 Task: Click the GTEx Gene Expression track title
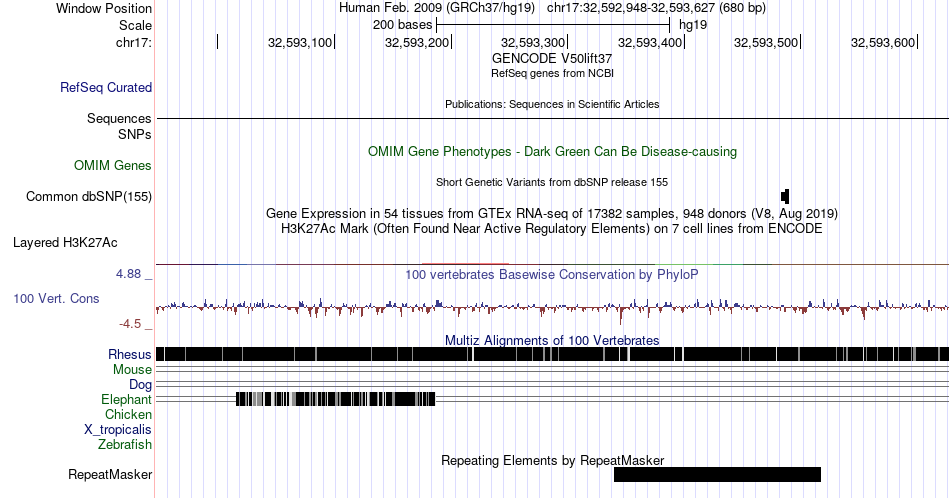[552, 213]
